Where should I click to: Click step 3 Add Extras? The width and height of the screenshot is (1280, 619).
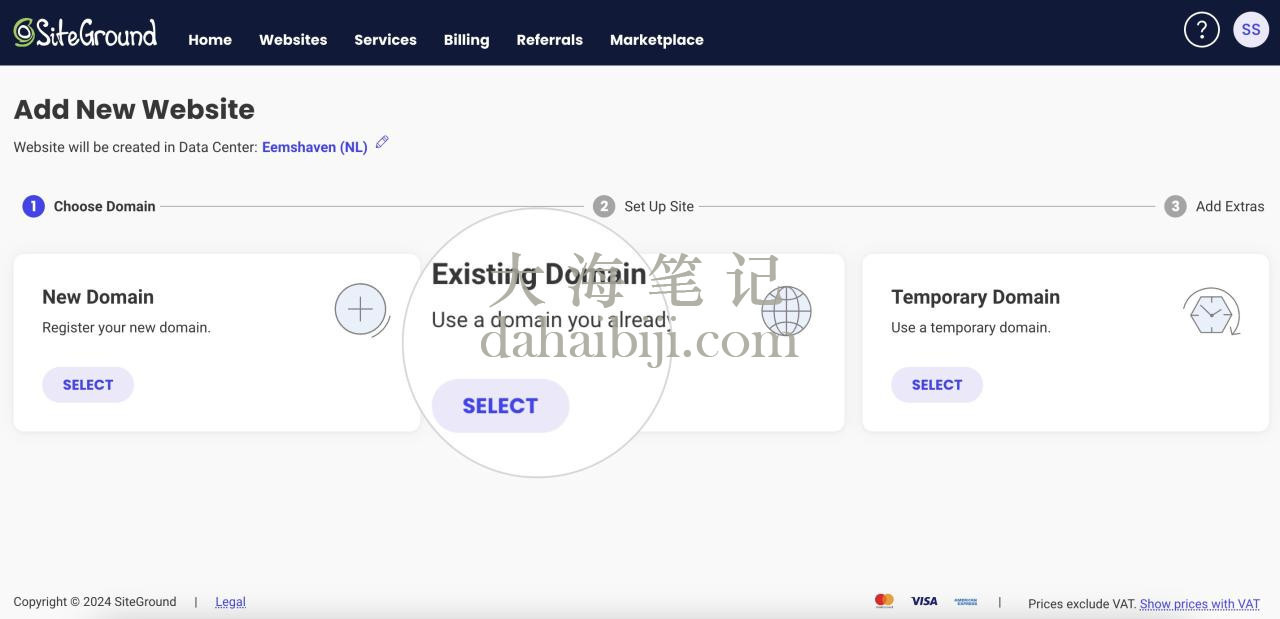[1214, 206]
